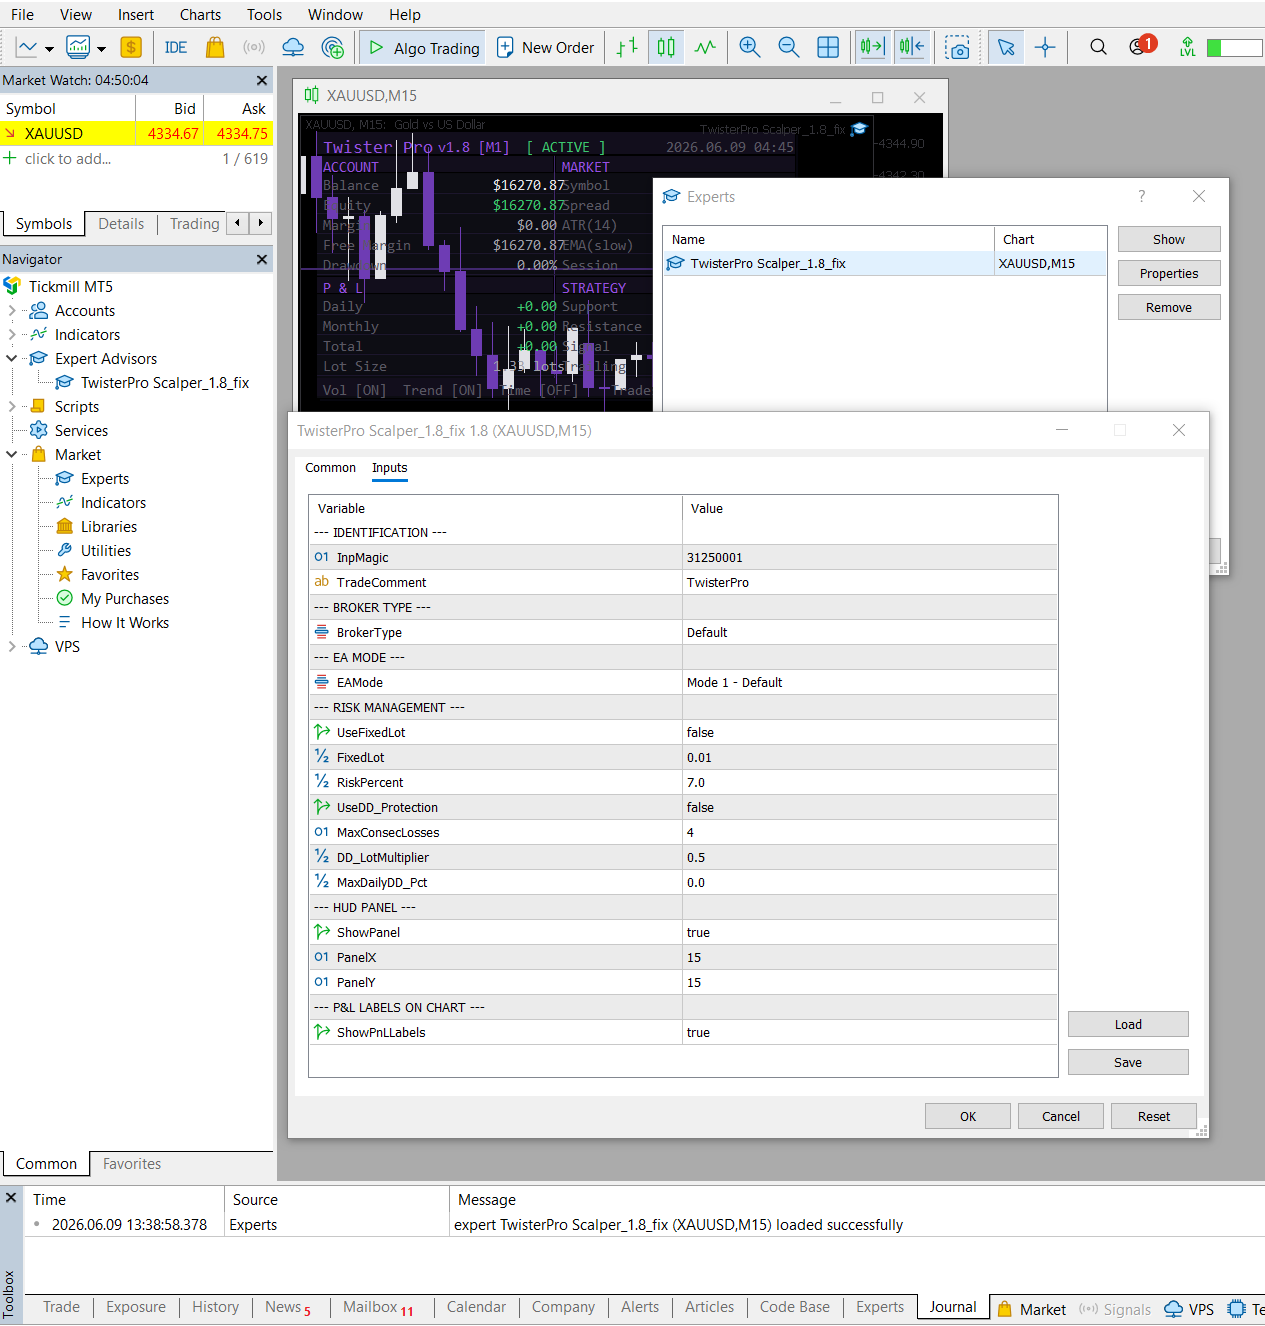
Task: Click the Reset button
Action: click(1154, 1117)
